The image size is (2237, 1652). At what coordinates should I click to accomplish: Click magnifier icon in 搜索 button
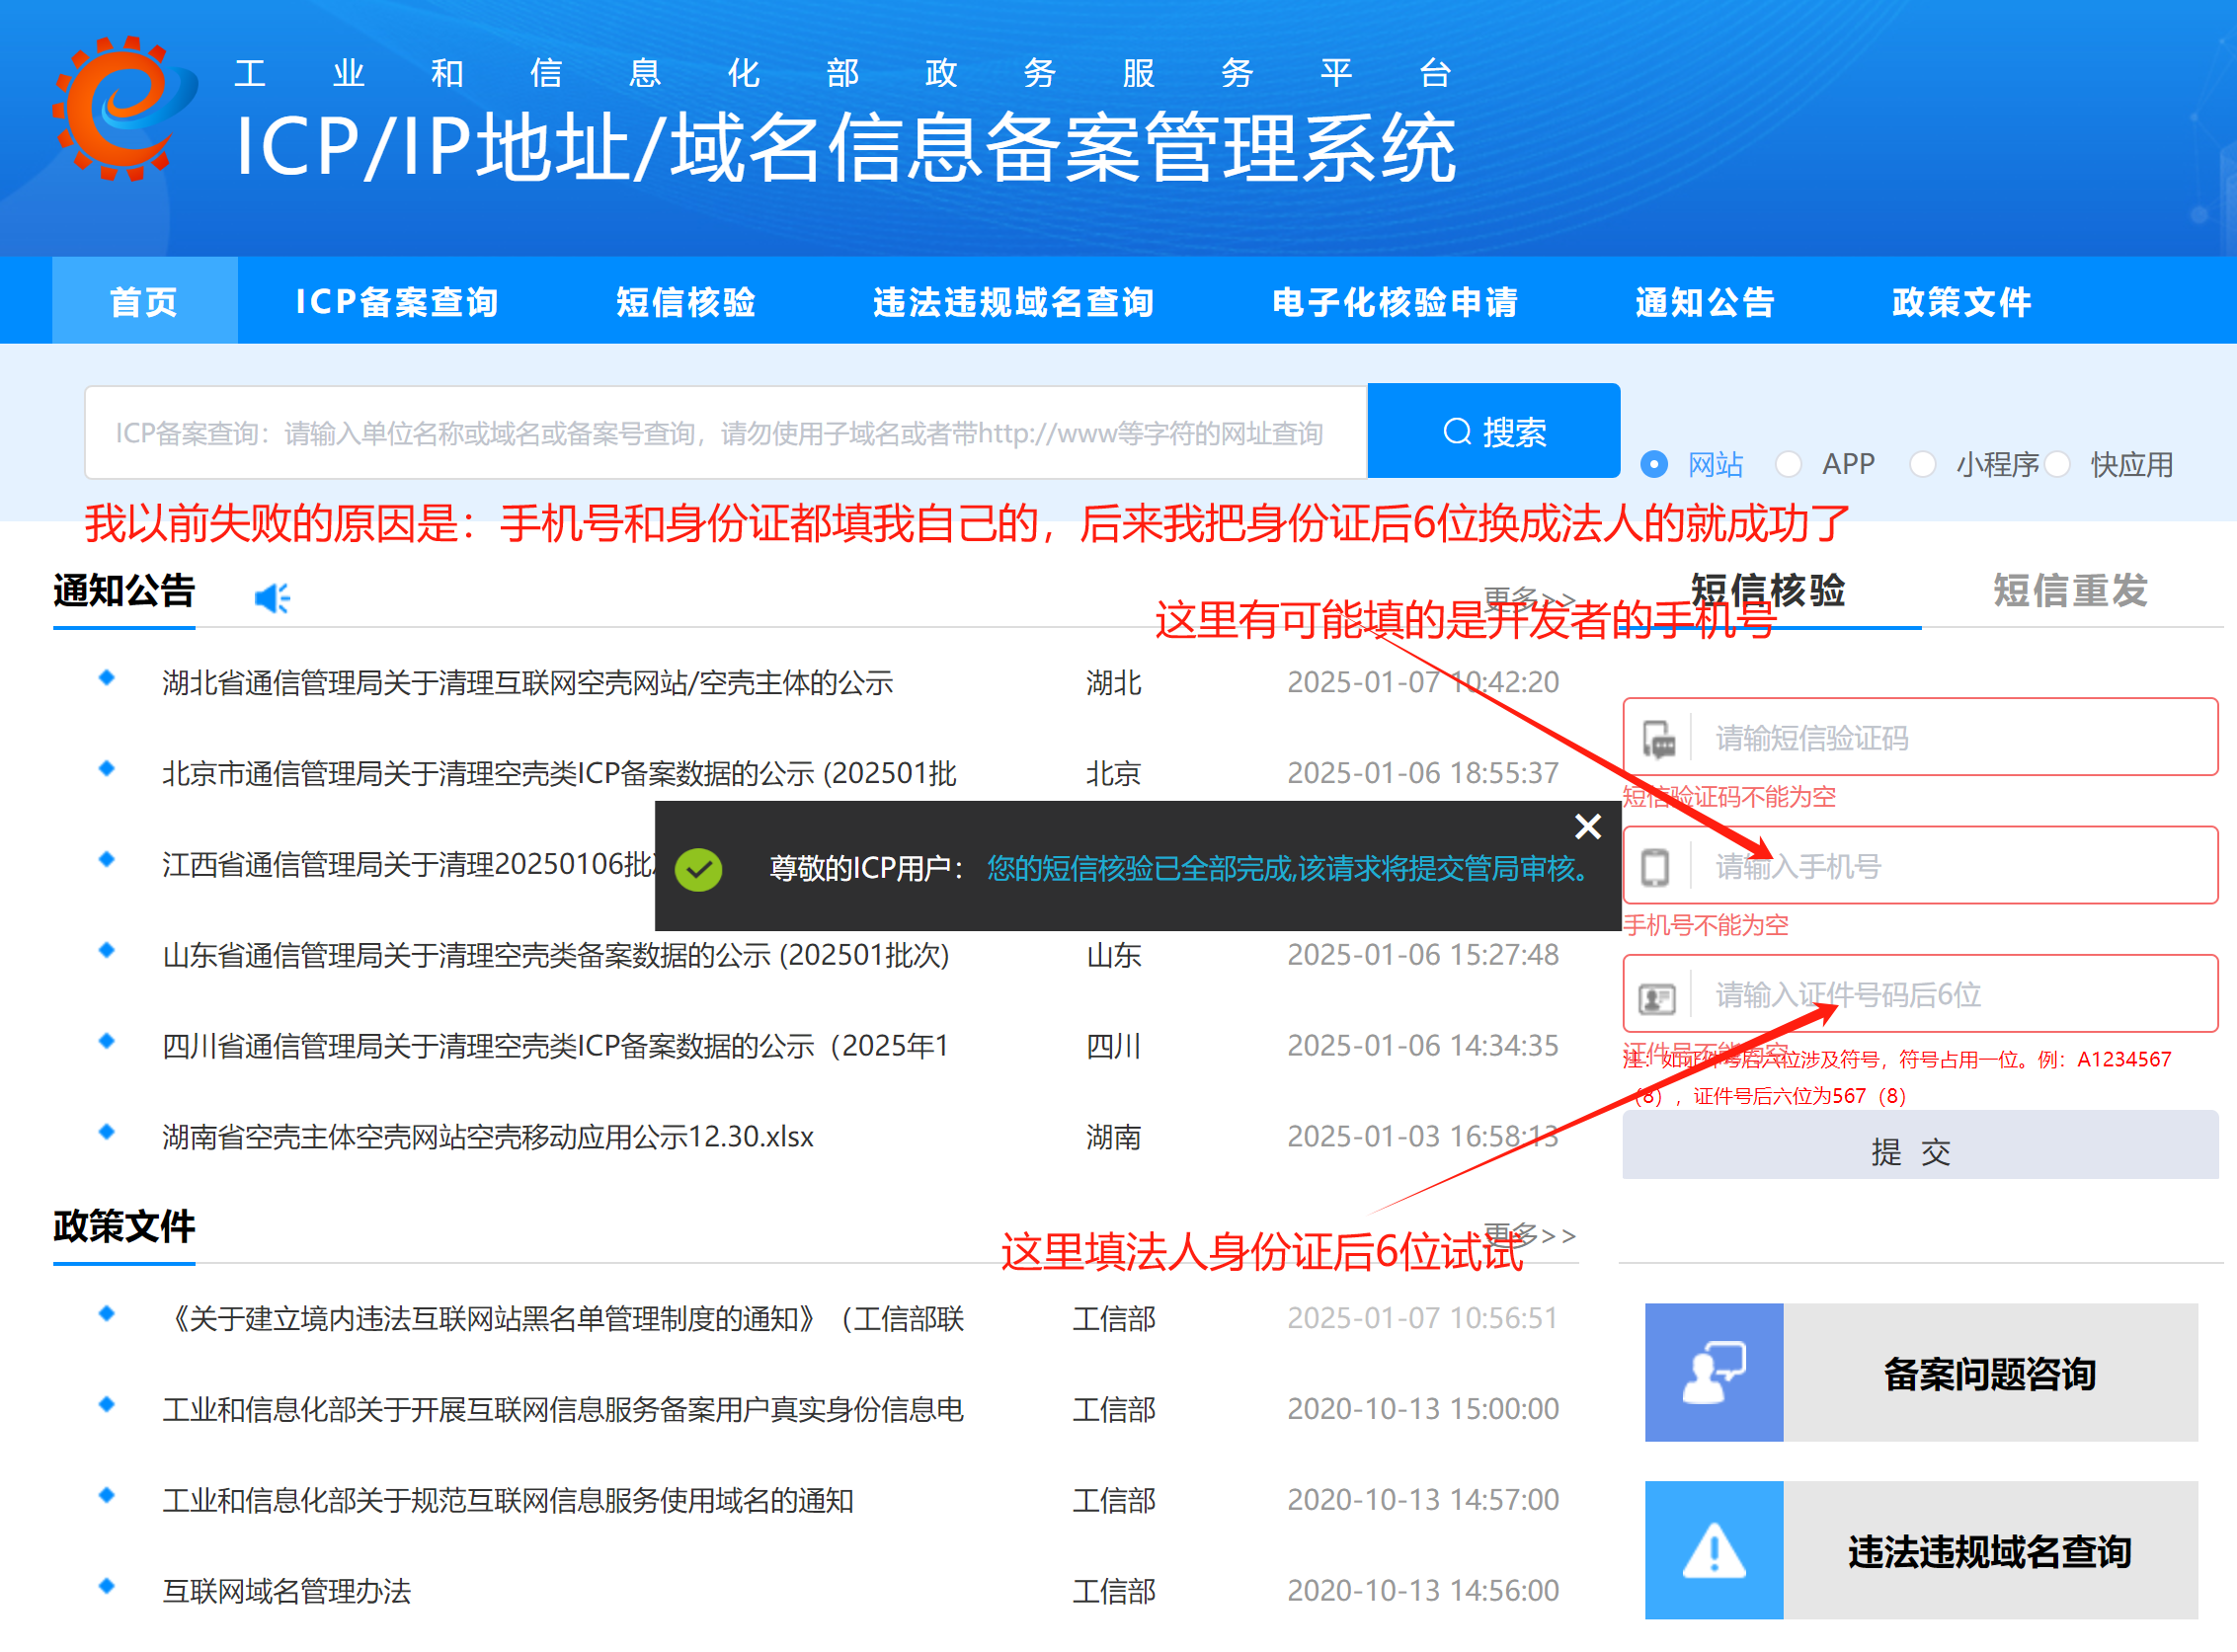click(x=1457, y=432)
